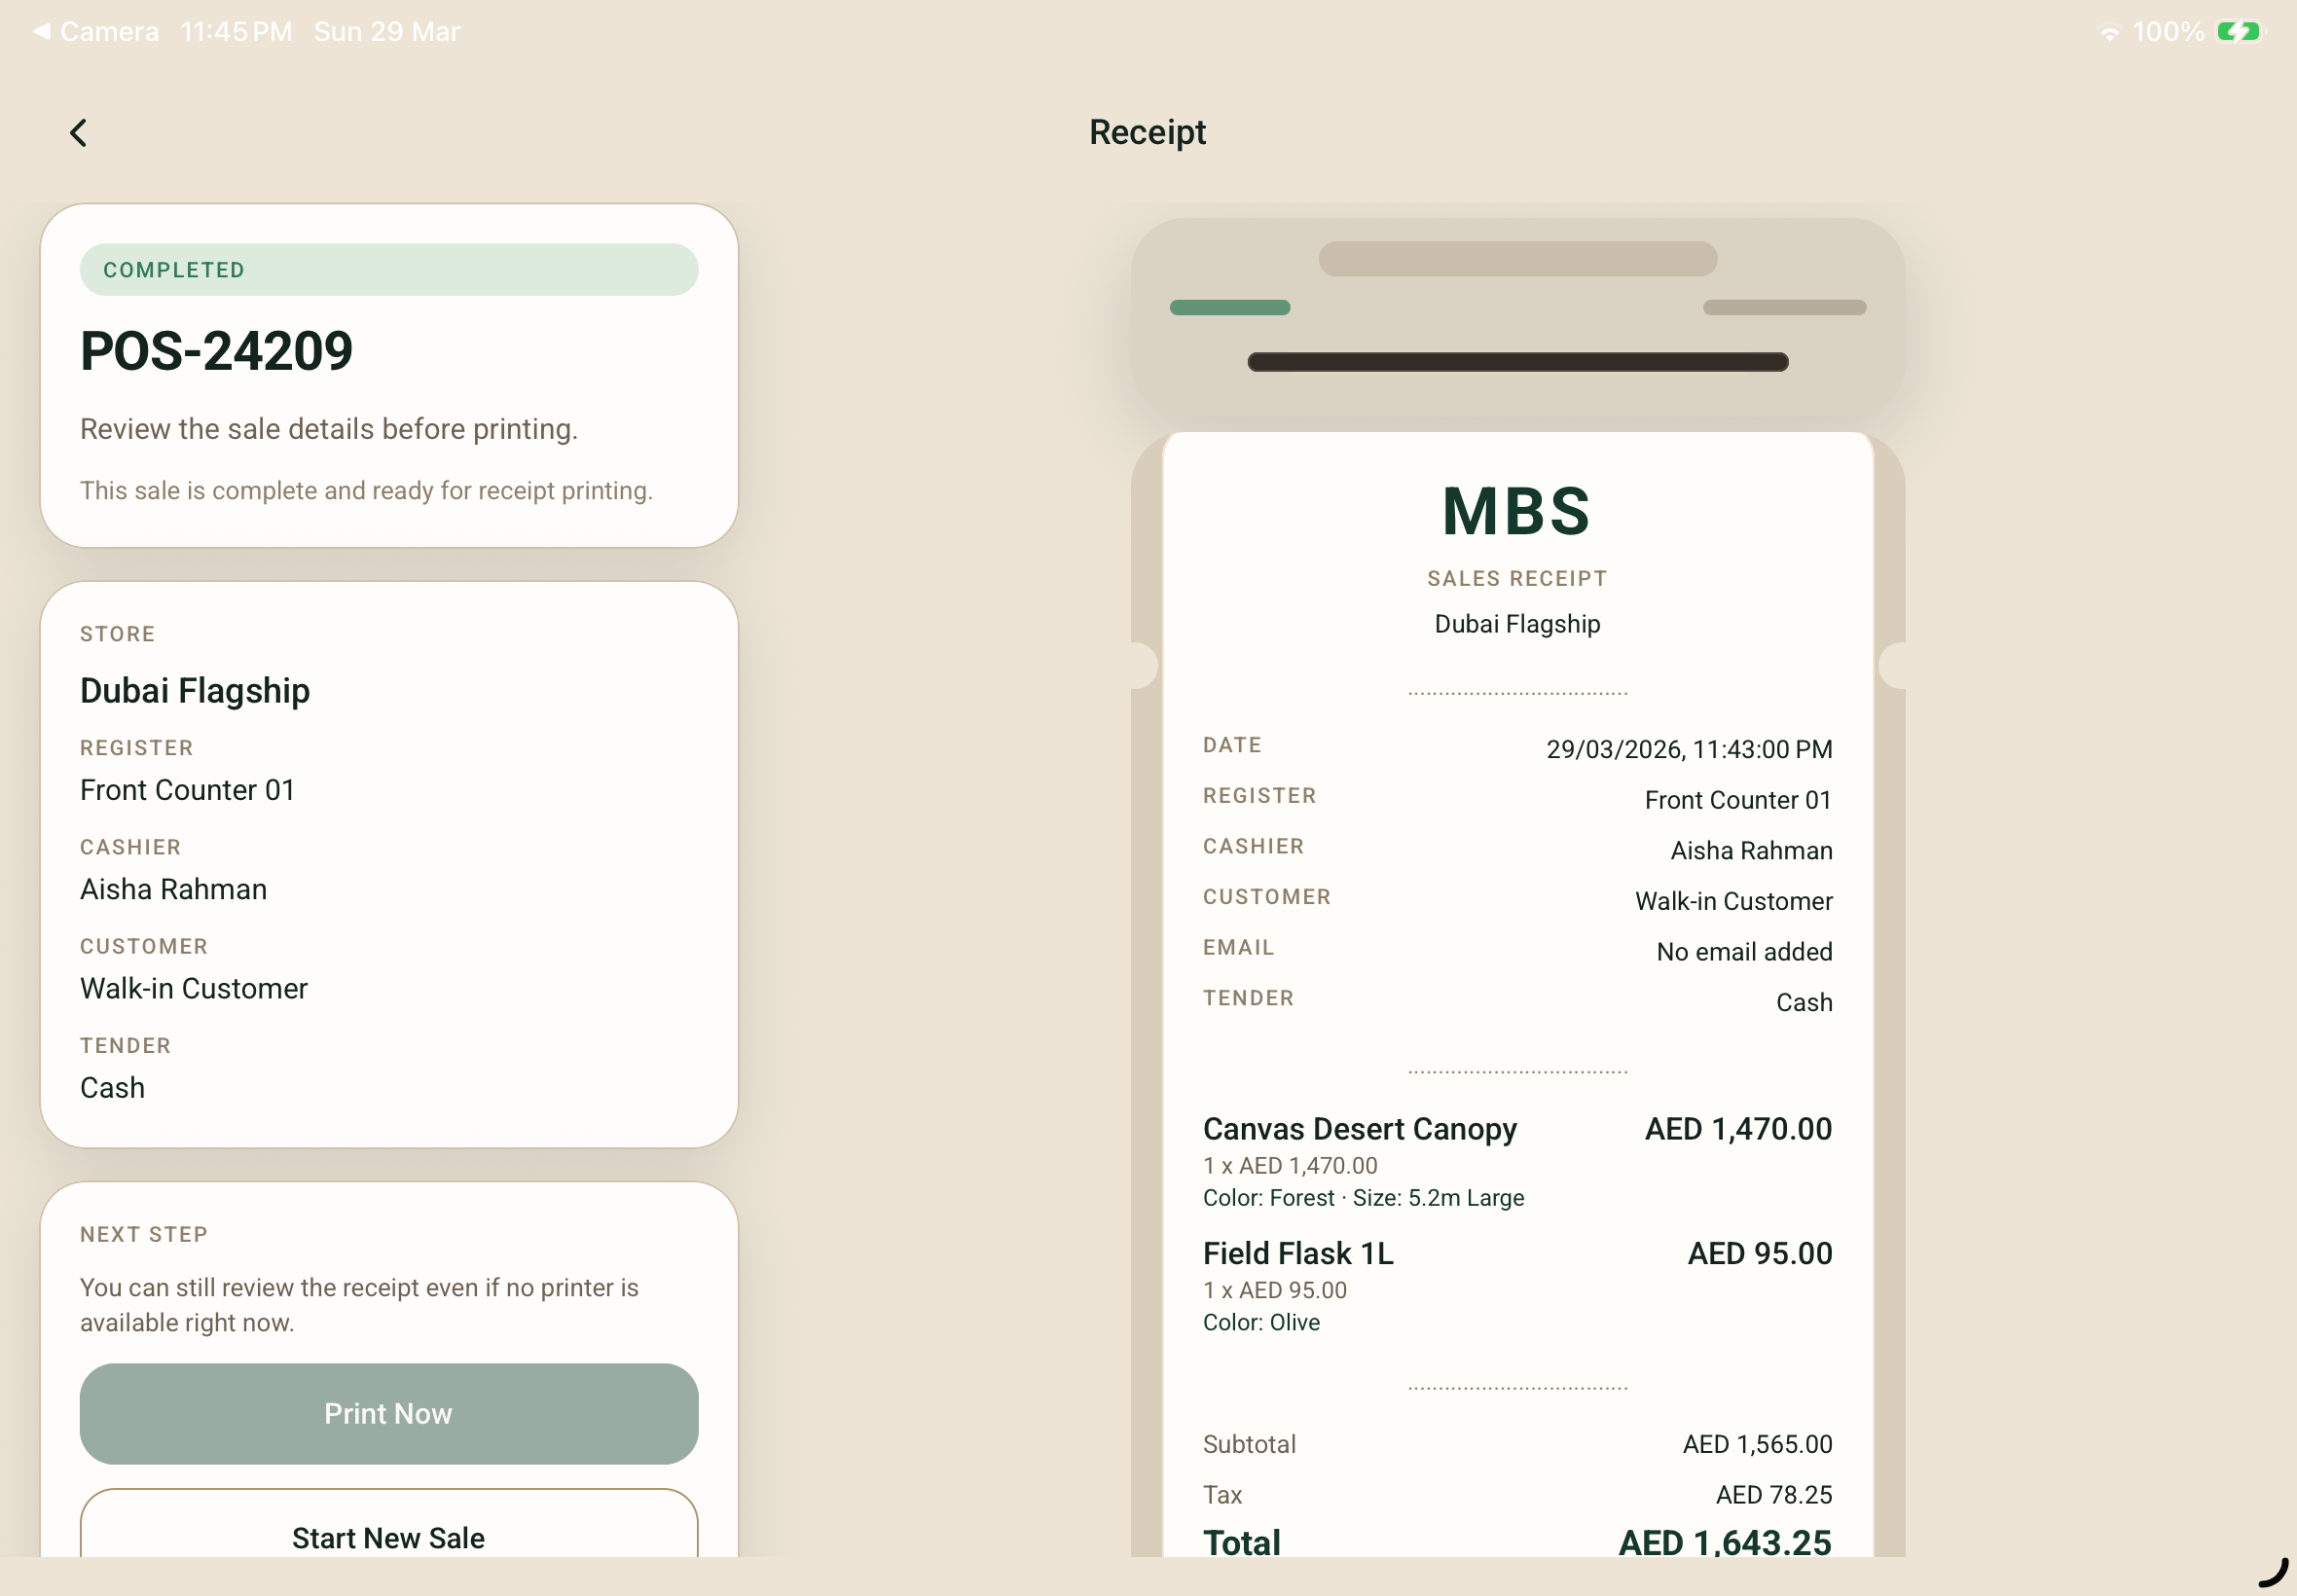2297x1596 pixels.
Task: Select Field Flask 1L line item
Action: 1298,1253
